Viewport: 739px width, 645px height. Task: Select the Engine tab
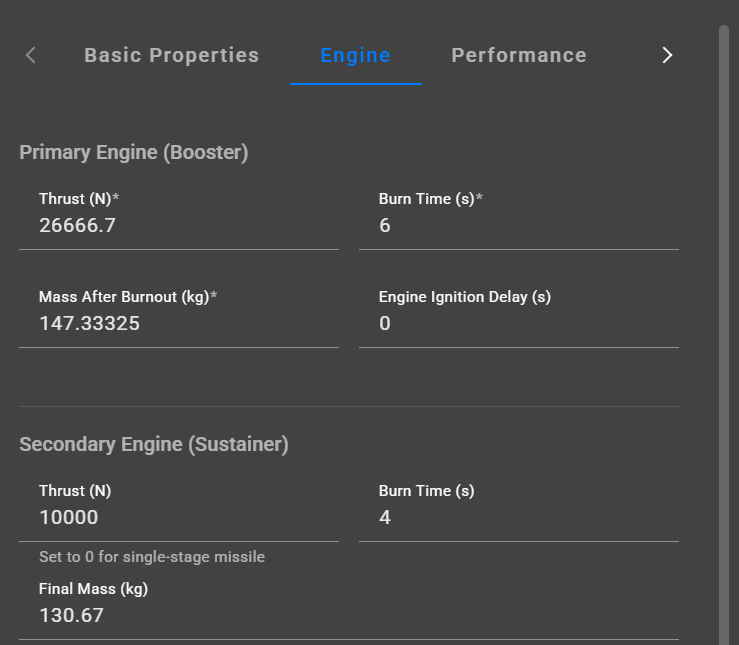pyautogui.click(x=355, y=56)
